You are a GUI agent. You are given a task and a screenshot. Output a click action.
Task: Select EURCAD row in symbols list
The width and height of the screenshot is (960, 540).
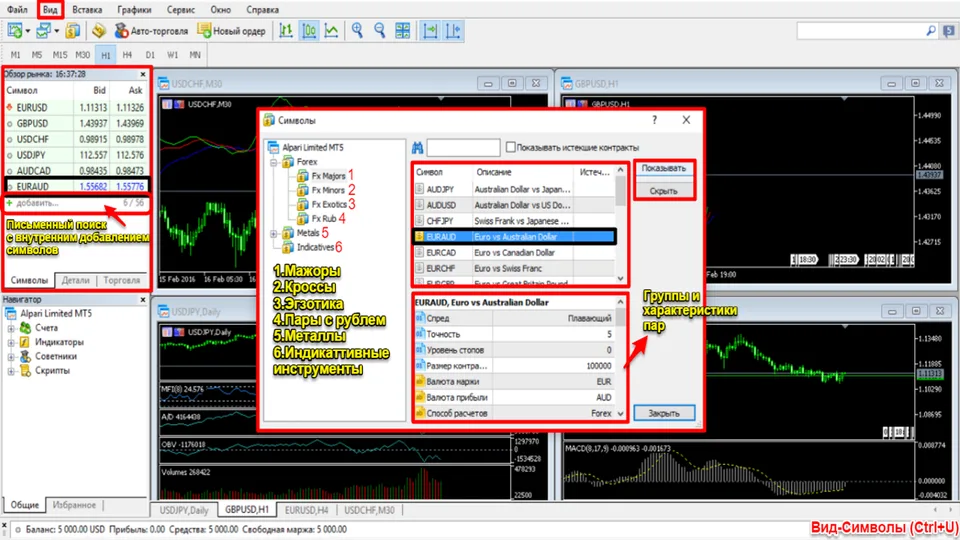point(514,252)
